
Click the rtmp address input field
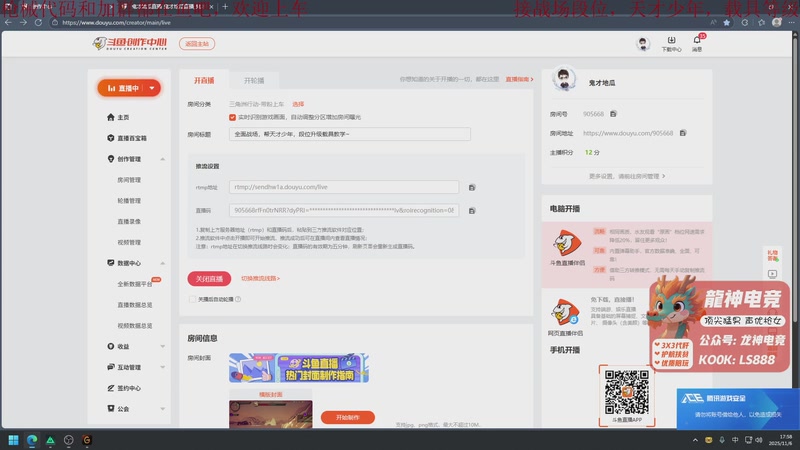click(x=344, y=187)
